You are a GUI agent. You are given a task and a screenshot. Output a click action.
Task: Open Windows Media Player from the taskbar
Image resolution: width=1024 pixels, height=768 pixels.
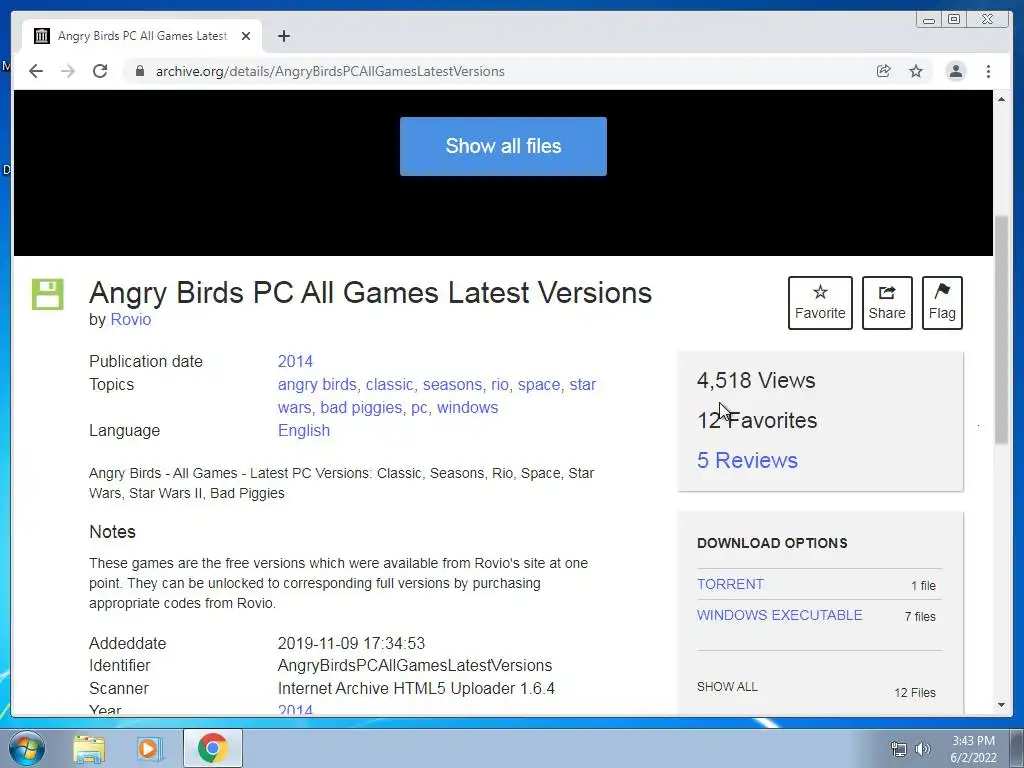click(150, 748)
